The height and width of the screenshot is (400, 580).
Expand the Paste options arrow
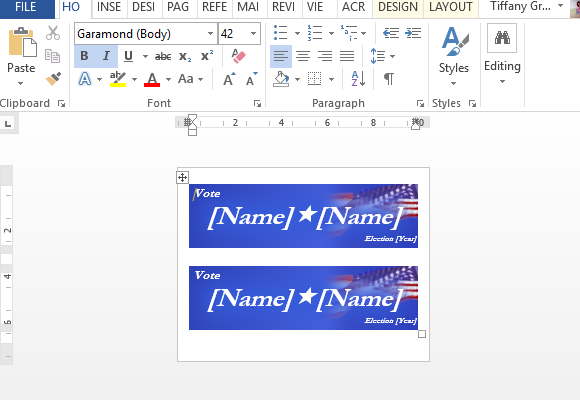[21, 84]
